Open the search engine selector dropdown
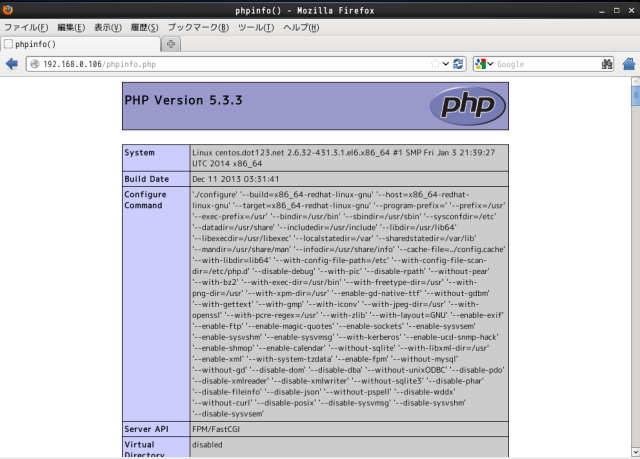 coord(490,64)
